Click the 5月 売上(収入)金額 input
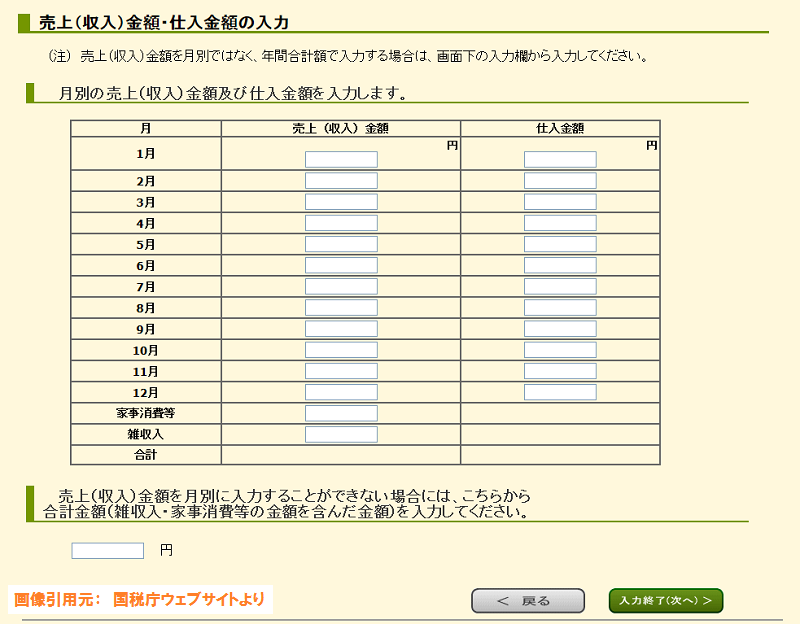The image size is (800, 624). 341,244
